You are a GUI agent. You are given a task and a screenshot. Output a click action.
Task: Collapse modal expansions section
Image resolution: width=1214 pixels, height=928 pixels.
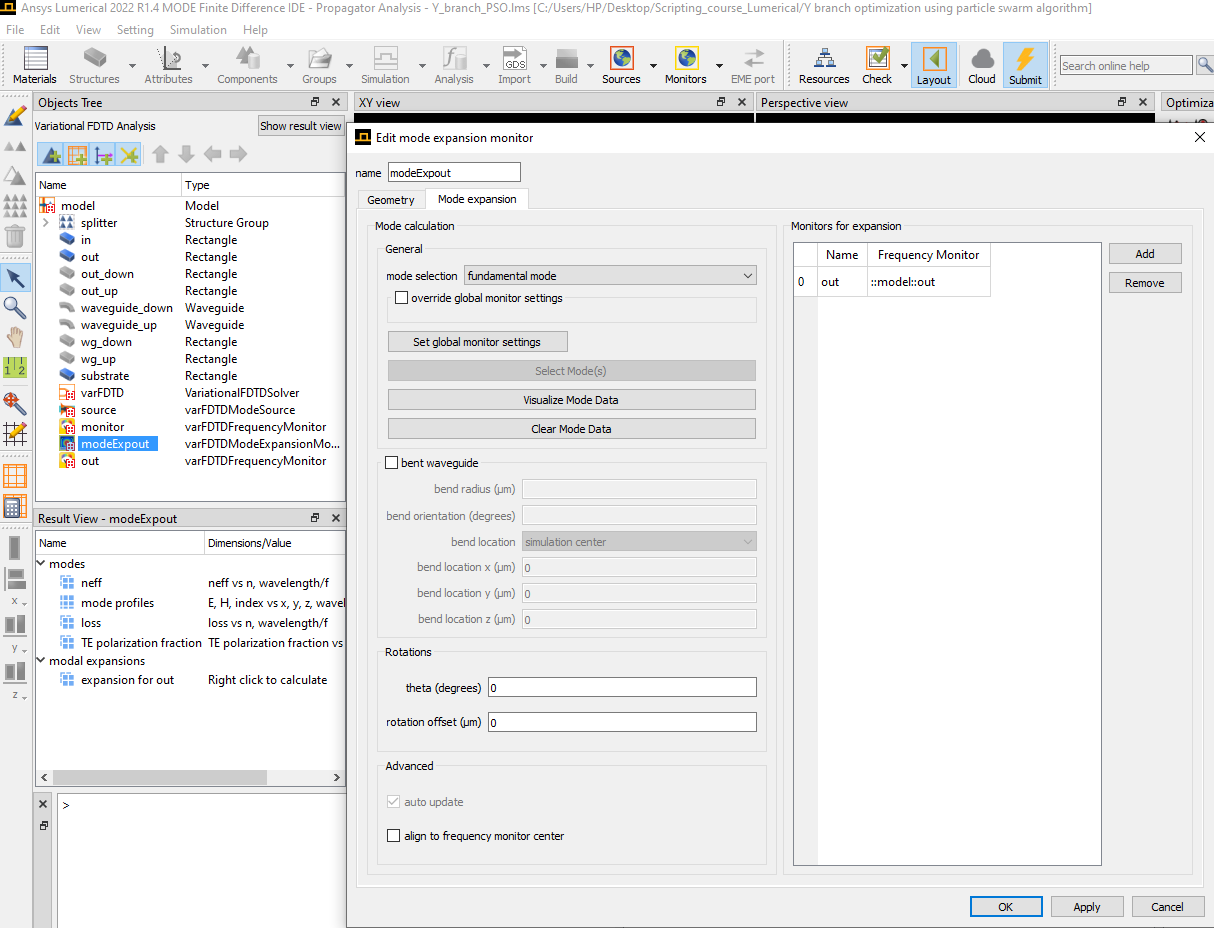click(x=41, y=661)
